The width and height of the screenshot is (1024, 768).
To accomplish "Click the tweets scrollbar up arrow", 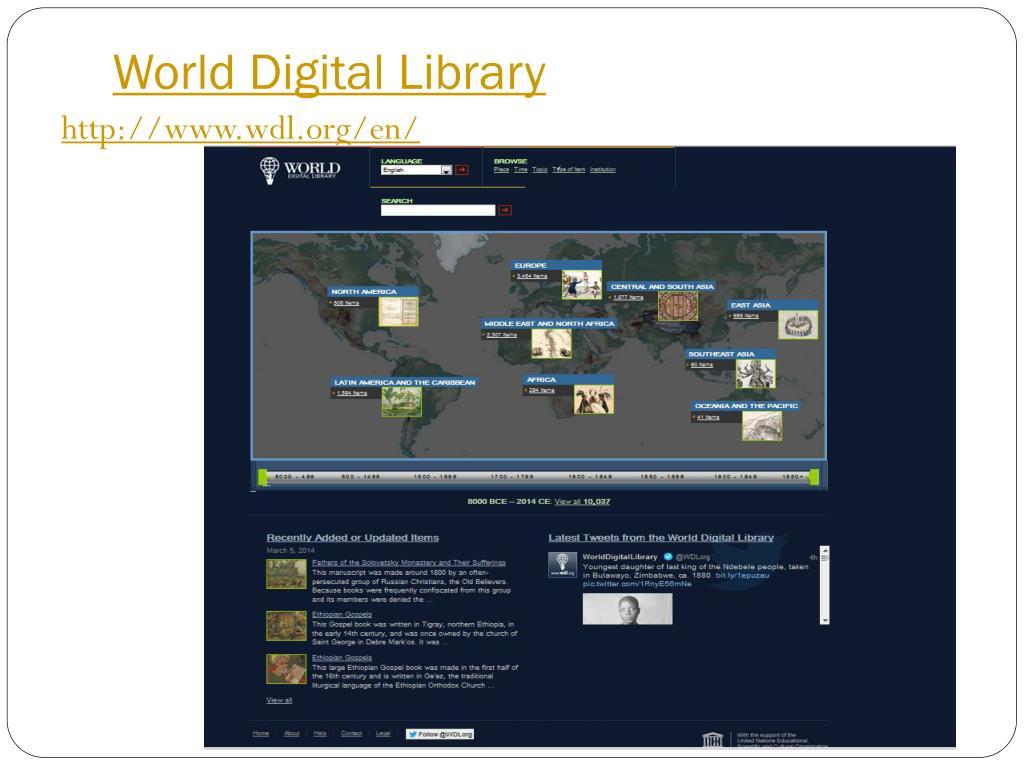I will (825, 551).
